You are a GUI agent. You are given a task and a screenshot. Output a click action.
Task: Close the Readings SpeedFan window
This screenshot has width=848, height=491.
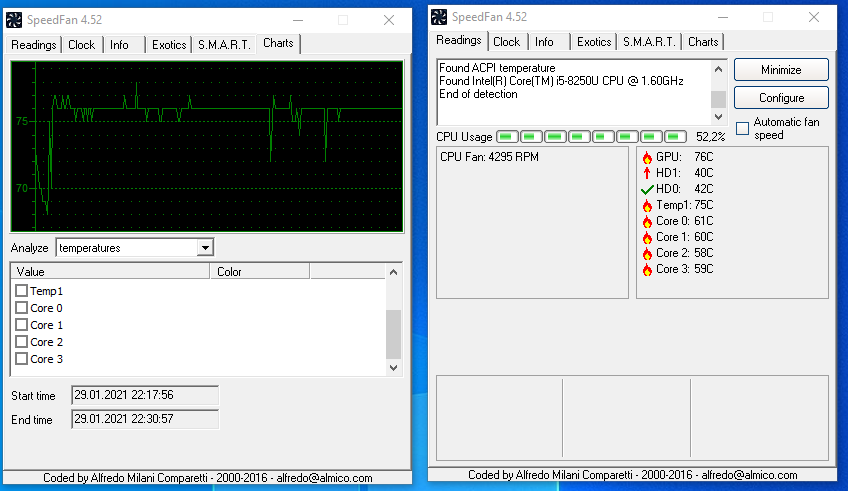click(813, 17)
